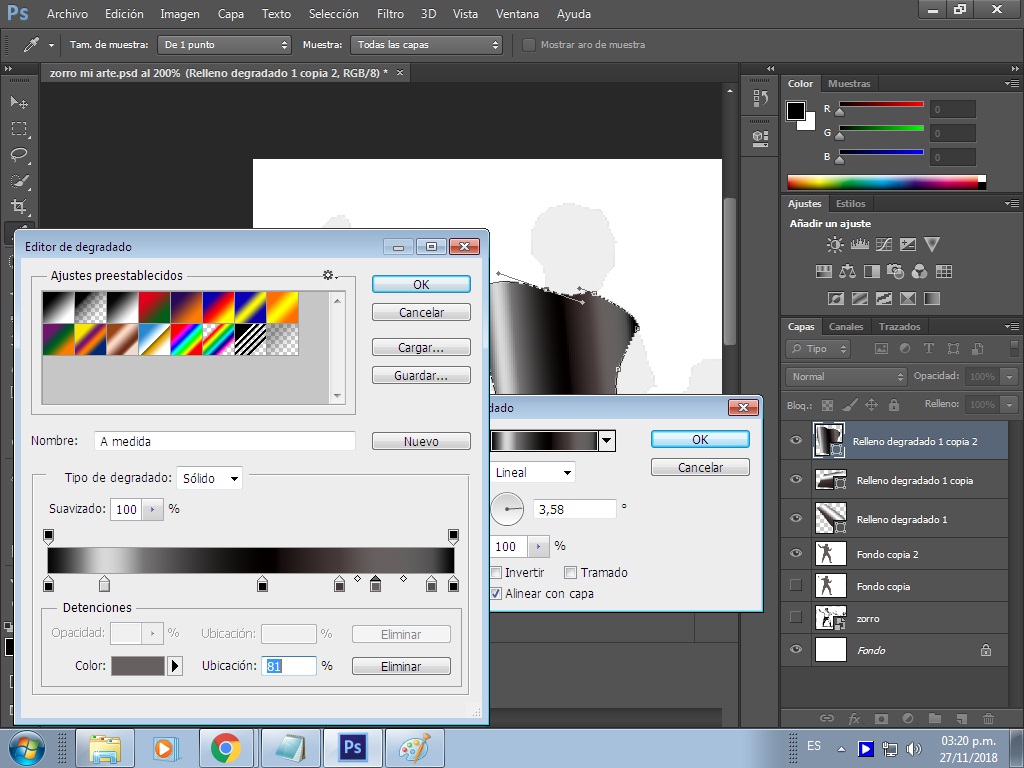This screenshot has height=768, width=1024.
Task: Hide the Relleno degradado 1 copia 2 layer
Action: pos(795,440)
